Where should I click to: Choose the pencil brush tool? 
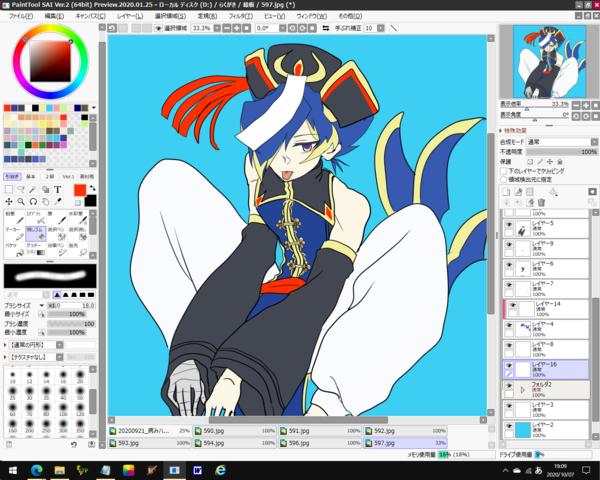(15, 218)
